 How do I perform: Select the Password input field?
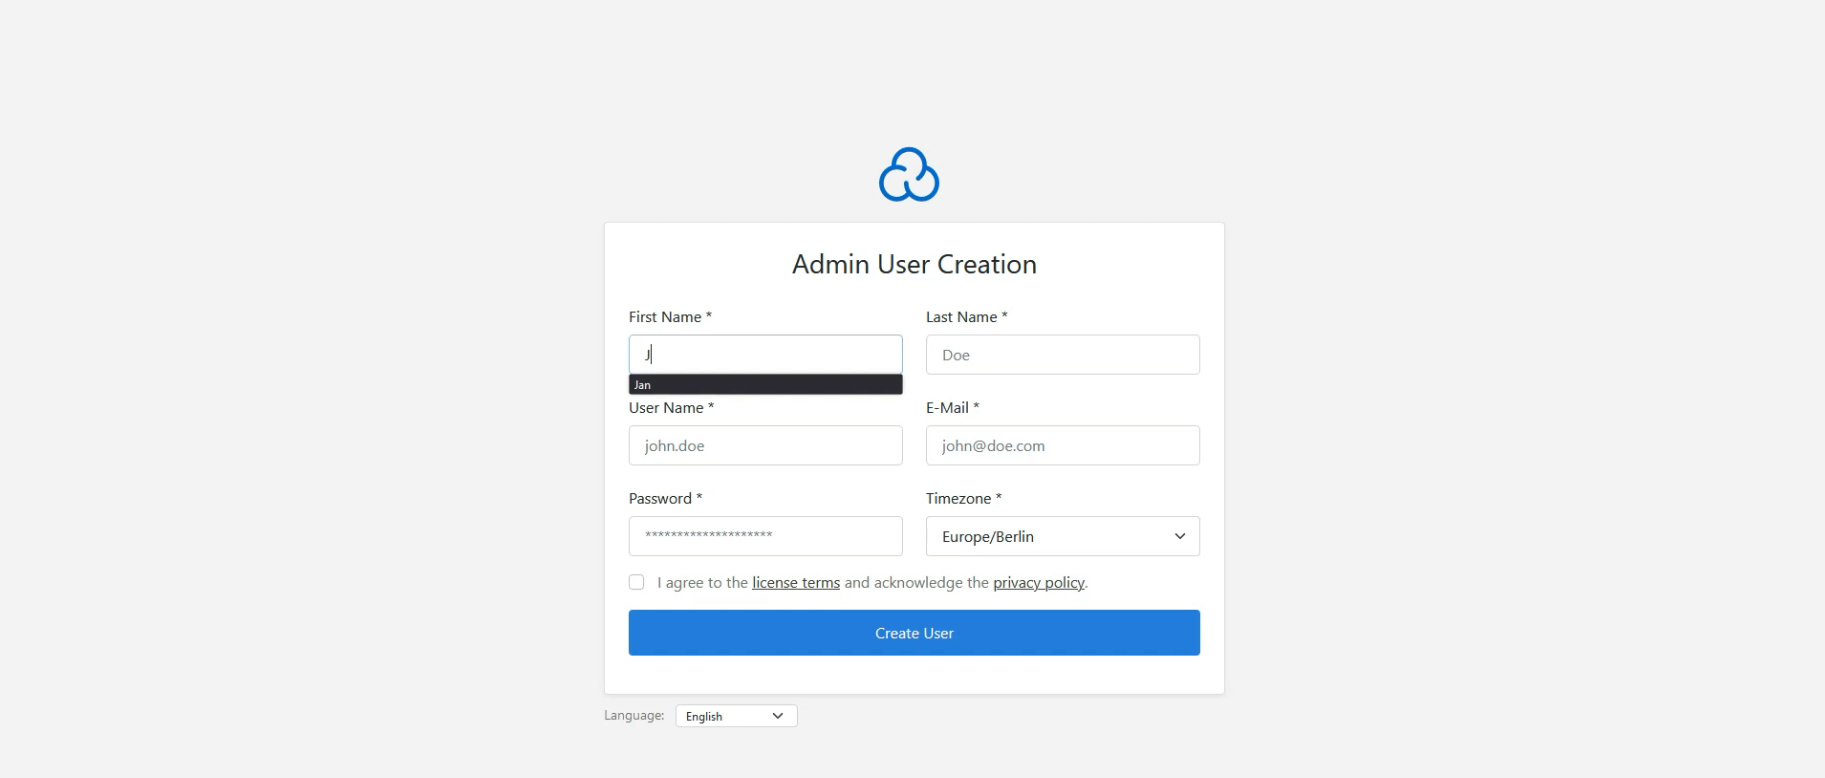point(765,536)
